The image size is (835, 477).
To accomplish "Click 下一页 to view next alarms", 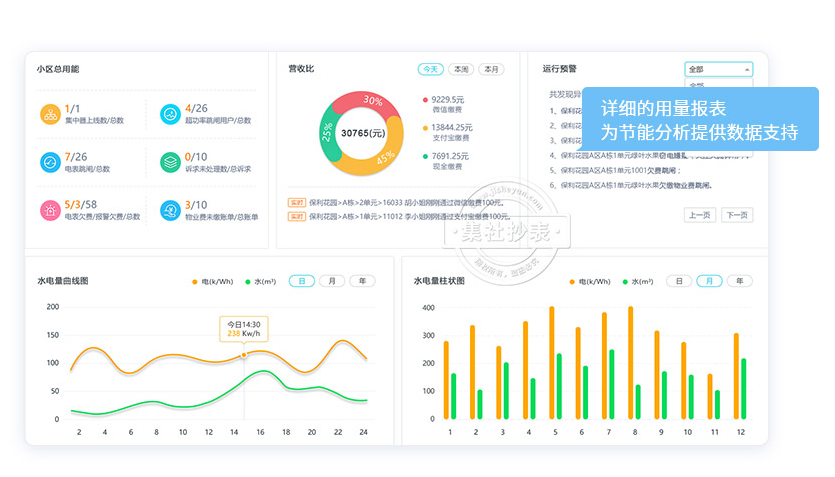I will 737,215.
